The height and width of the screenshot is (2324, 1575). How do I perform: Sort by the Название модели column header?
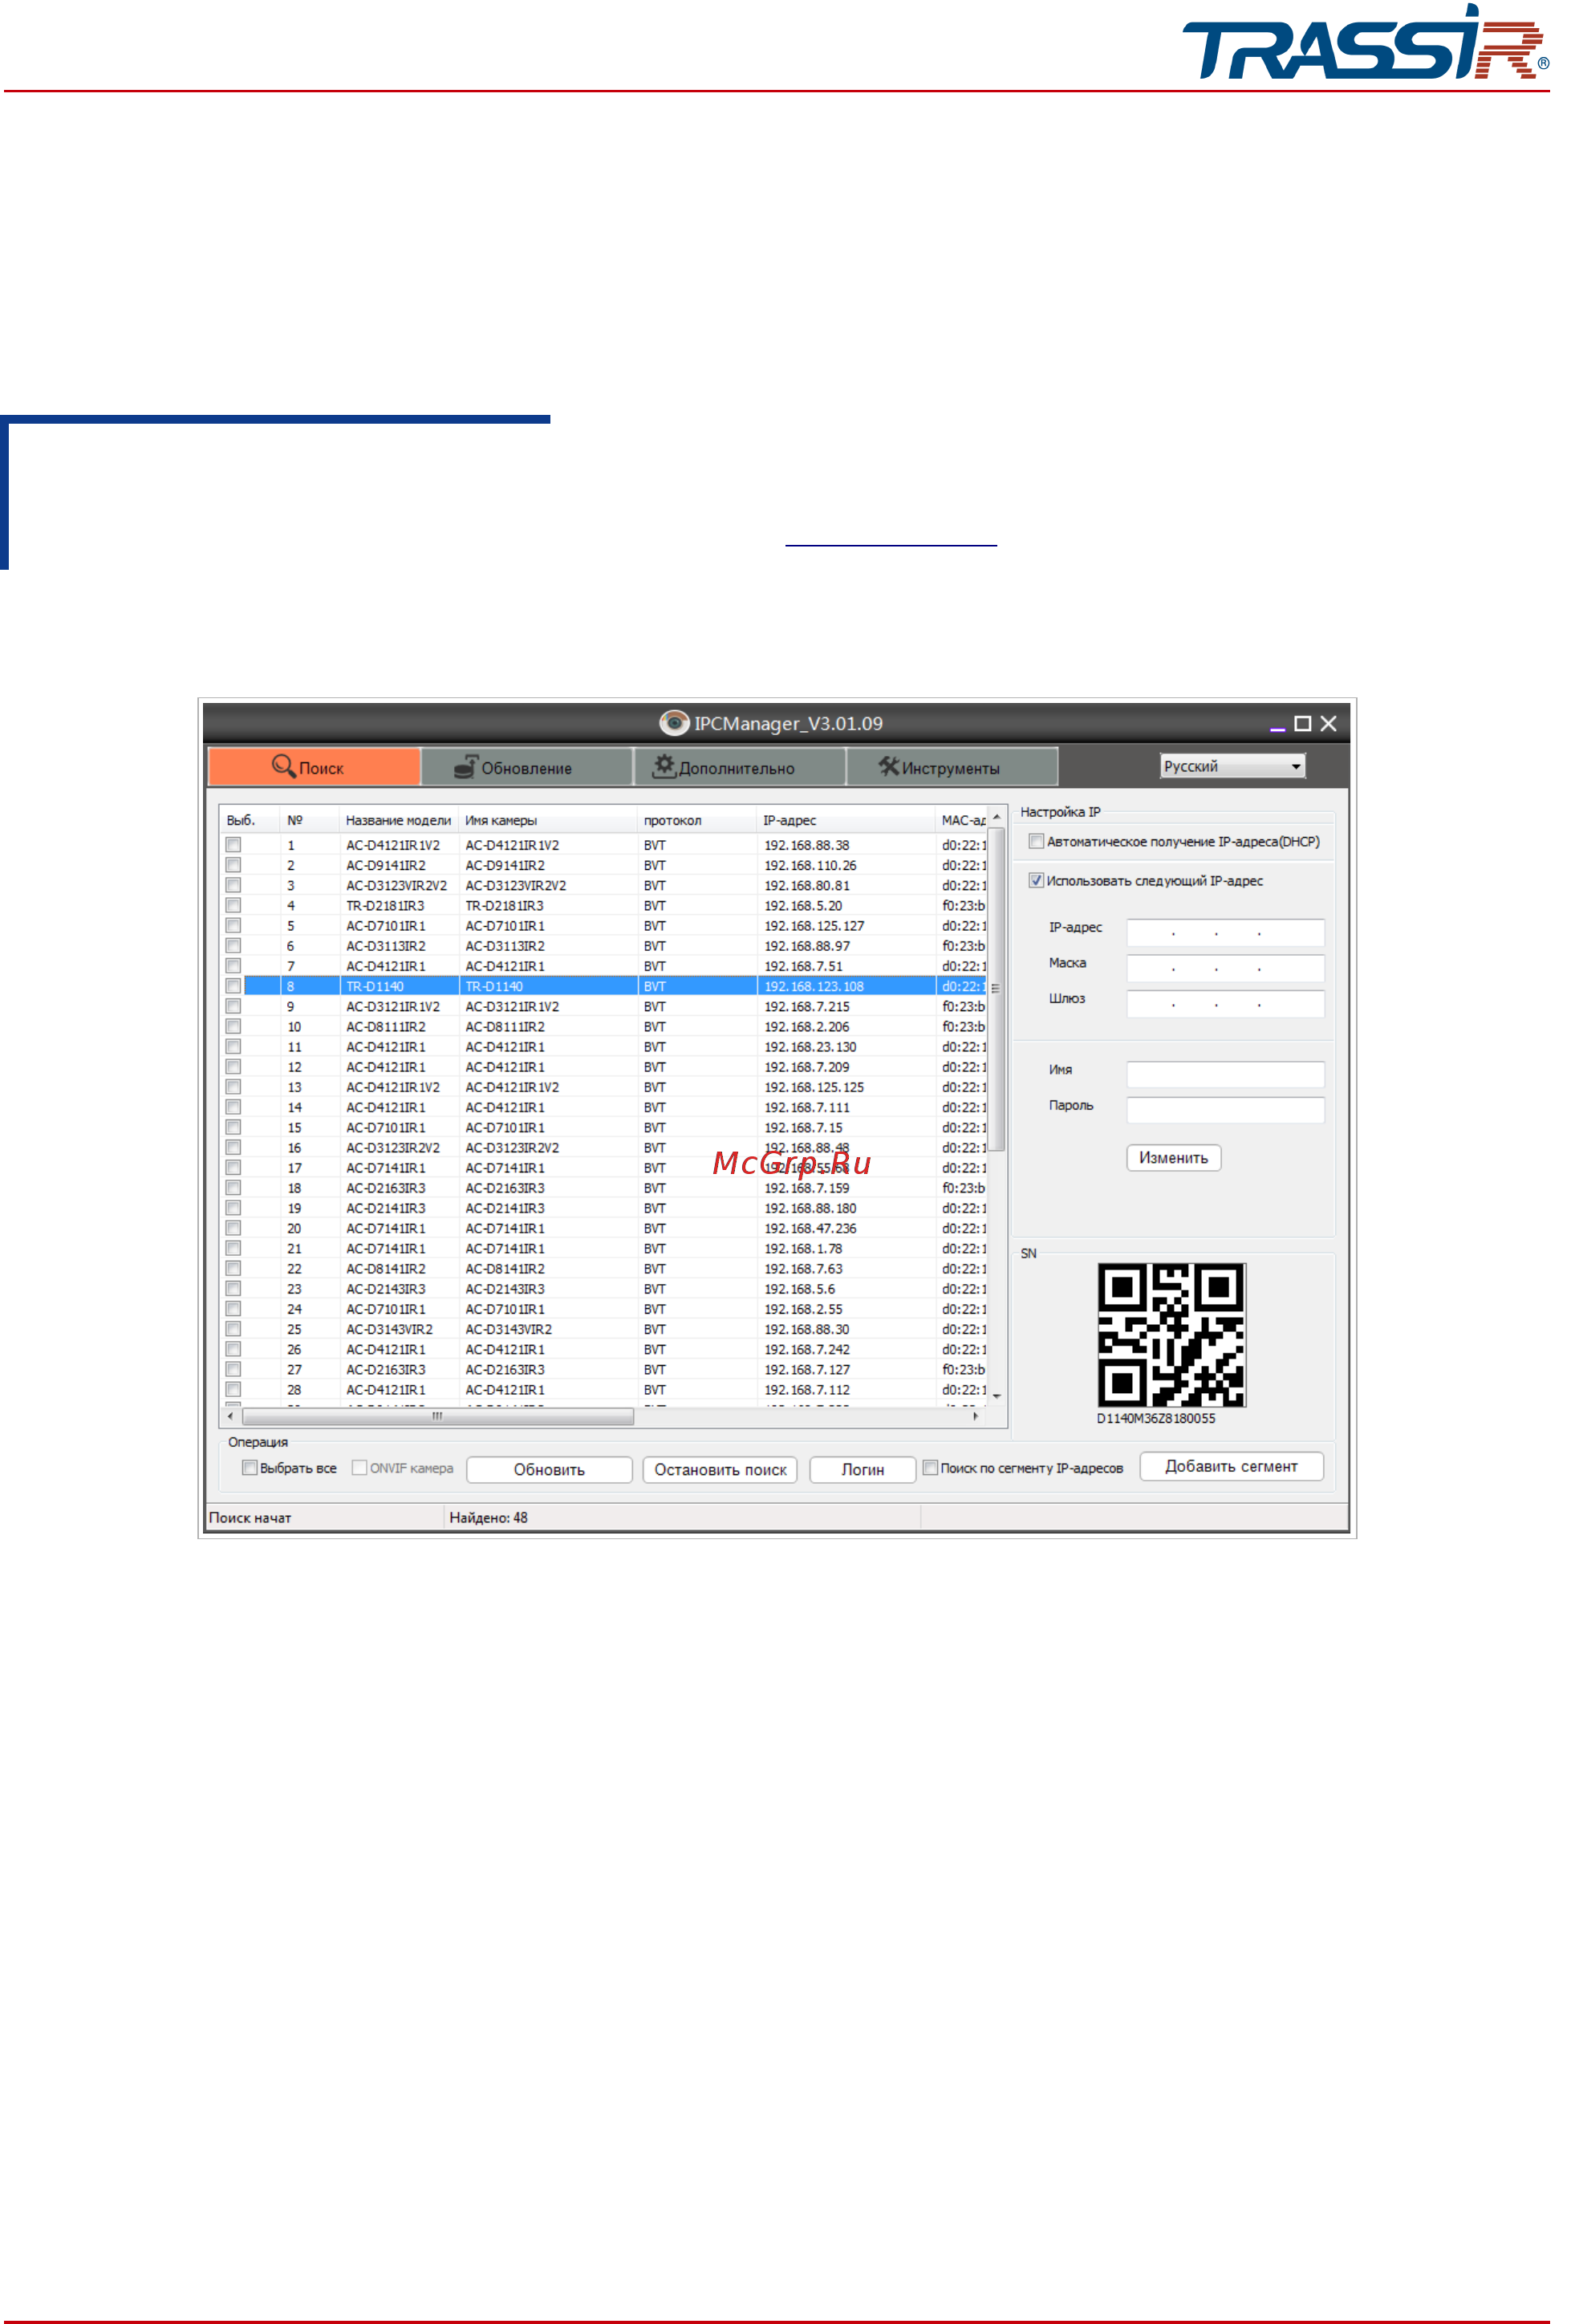(398, 820)
